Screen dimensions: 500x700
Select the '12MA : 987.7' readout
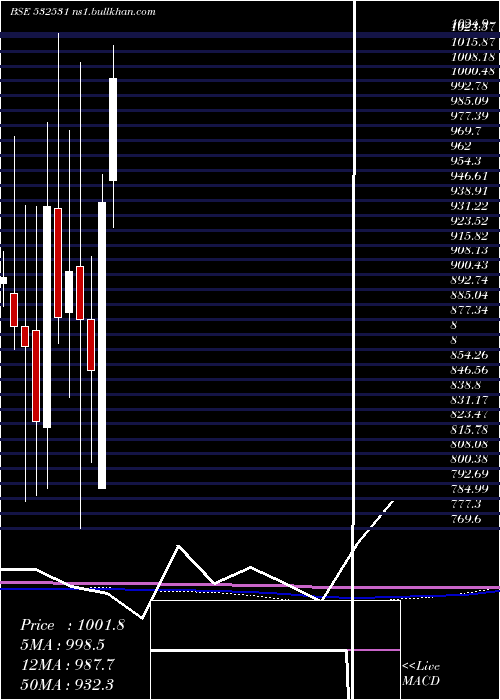[68, 664]
